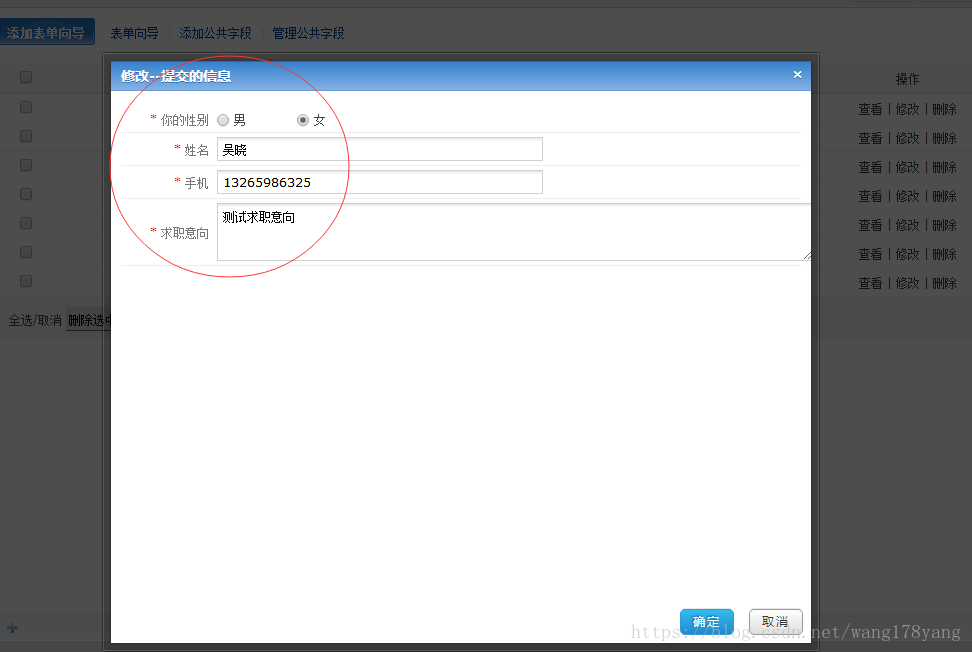This screenshot has width=972, height=652.
Task: Open the 管理公共字段 tab in background
Action: pyautogui.click(x=308, y=33)
